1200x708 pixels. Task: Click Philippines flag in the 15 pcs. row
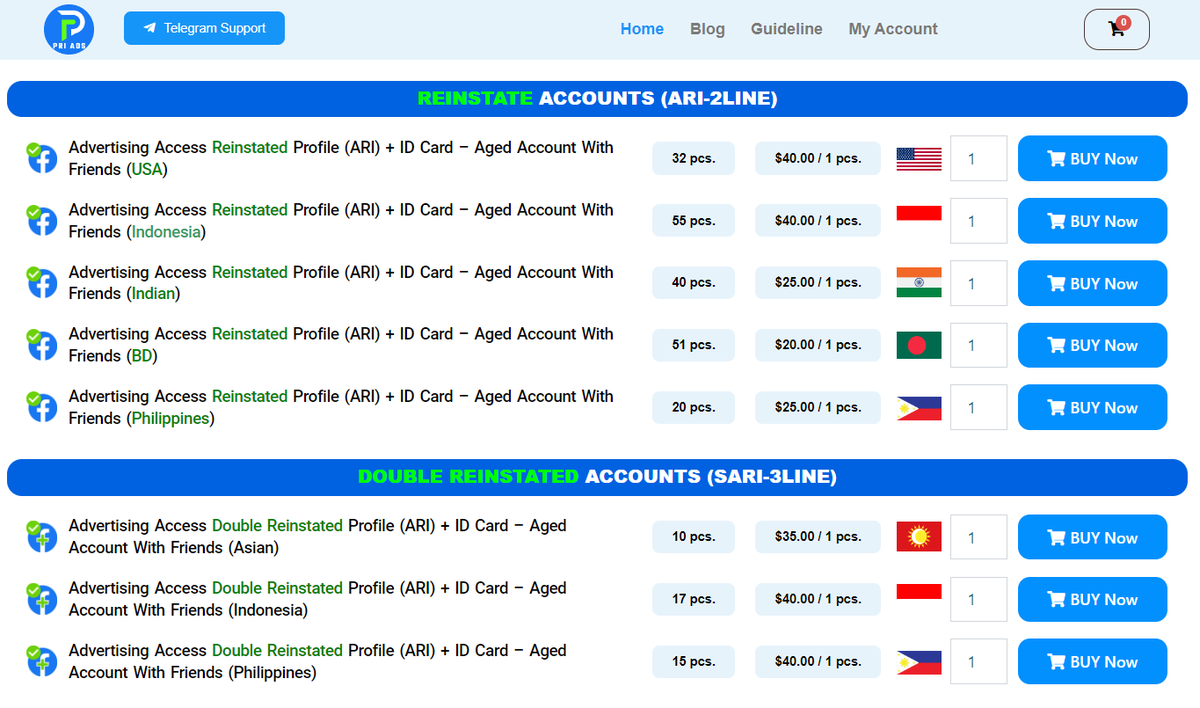(919, 662)
